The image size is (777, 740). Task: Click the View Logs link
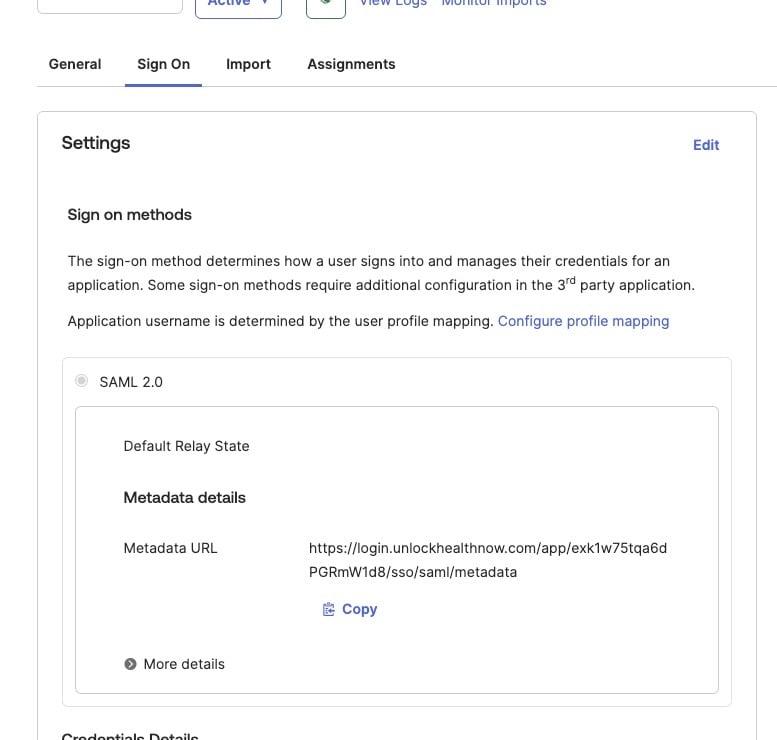click(393, 3)
